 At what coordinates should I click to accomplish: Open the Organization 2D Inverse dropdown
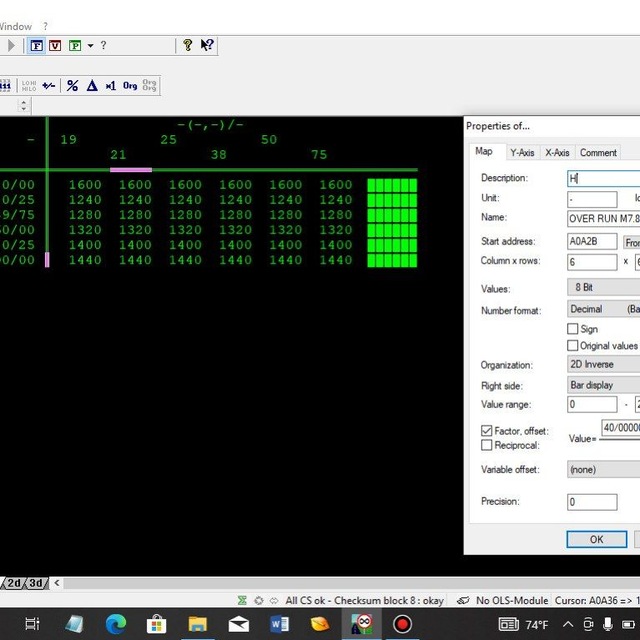pyautogui.click(x=603, y=364)
